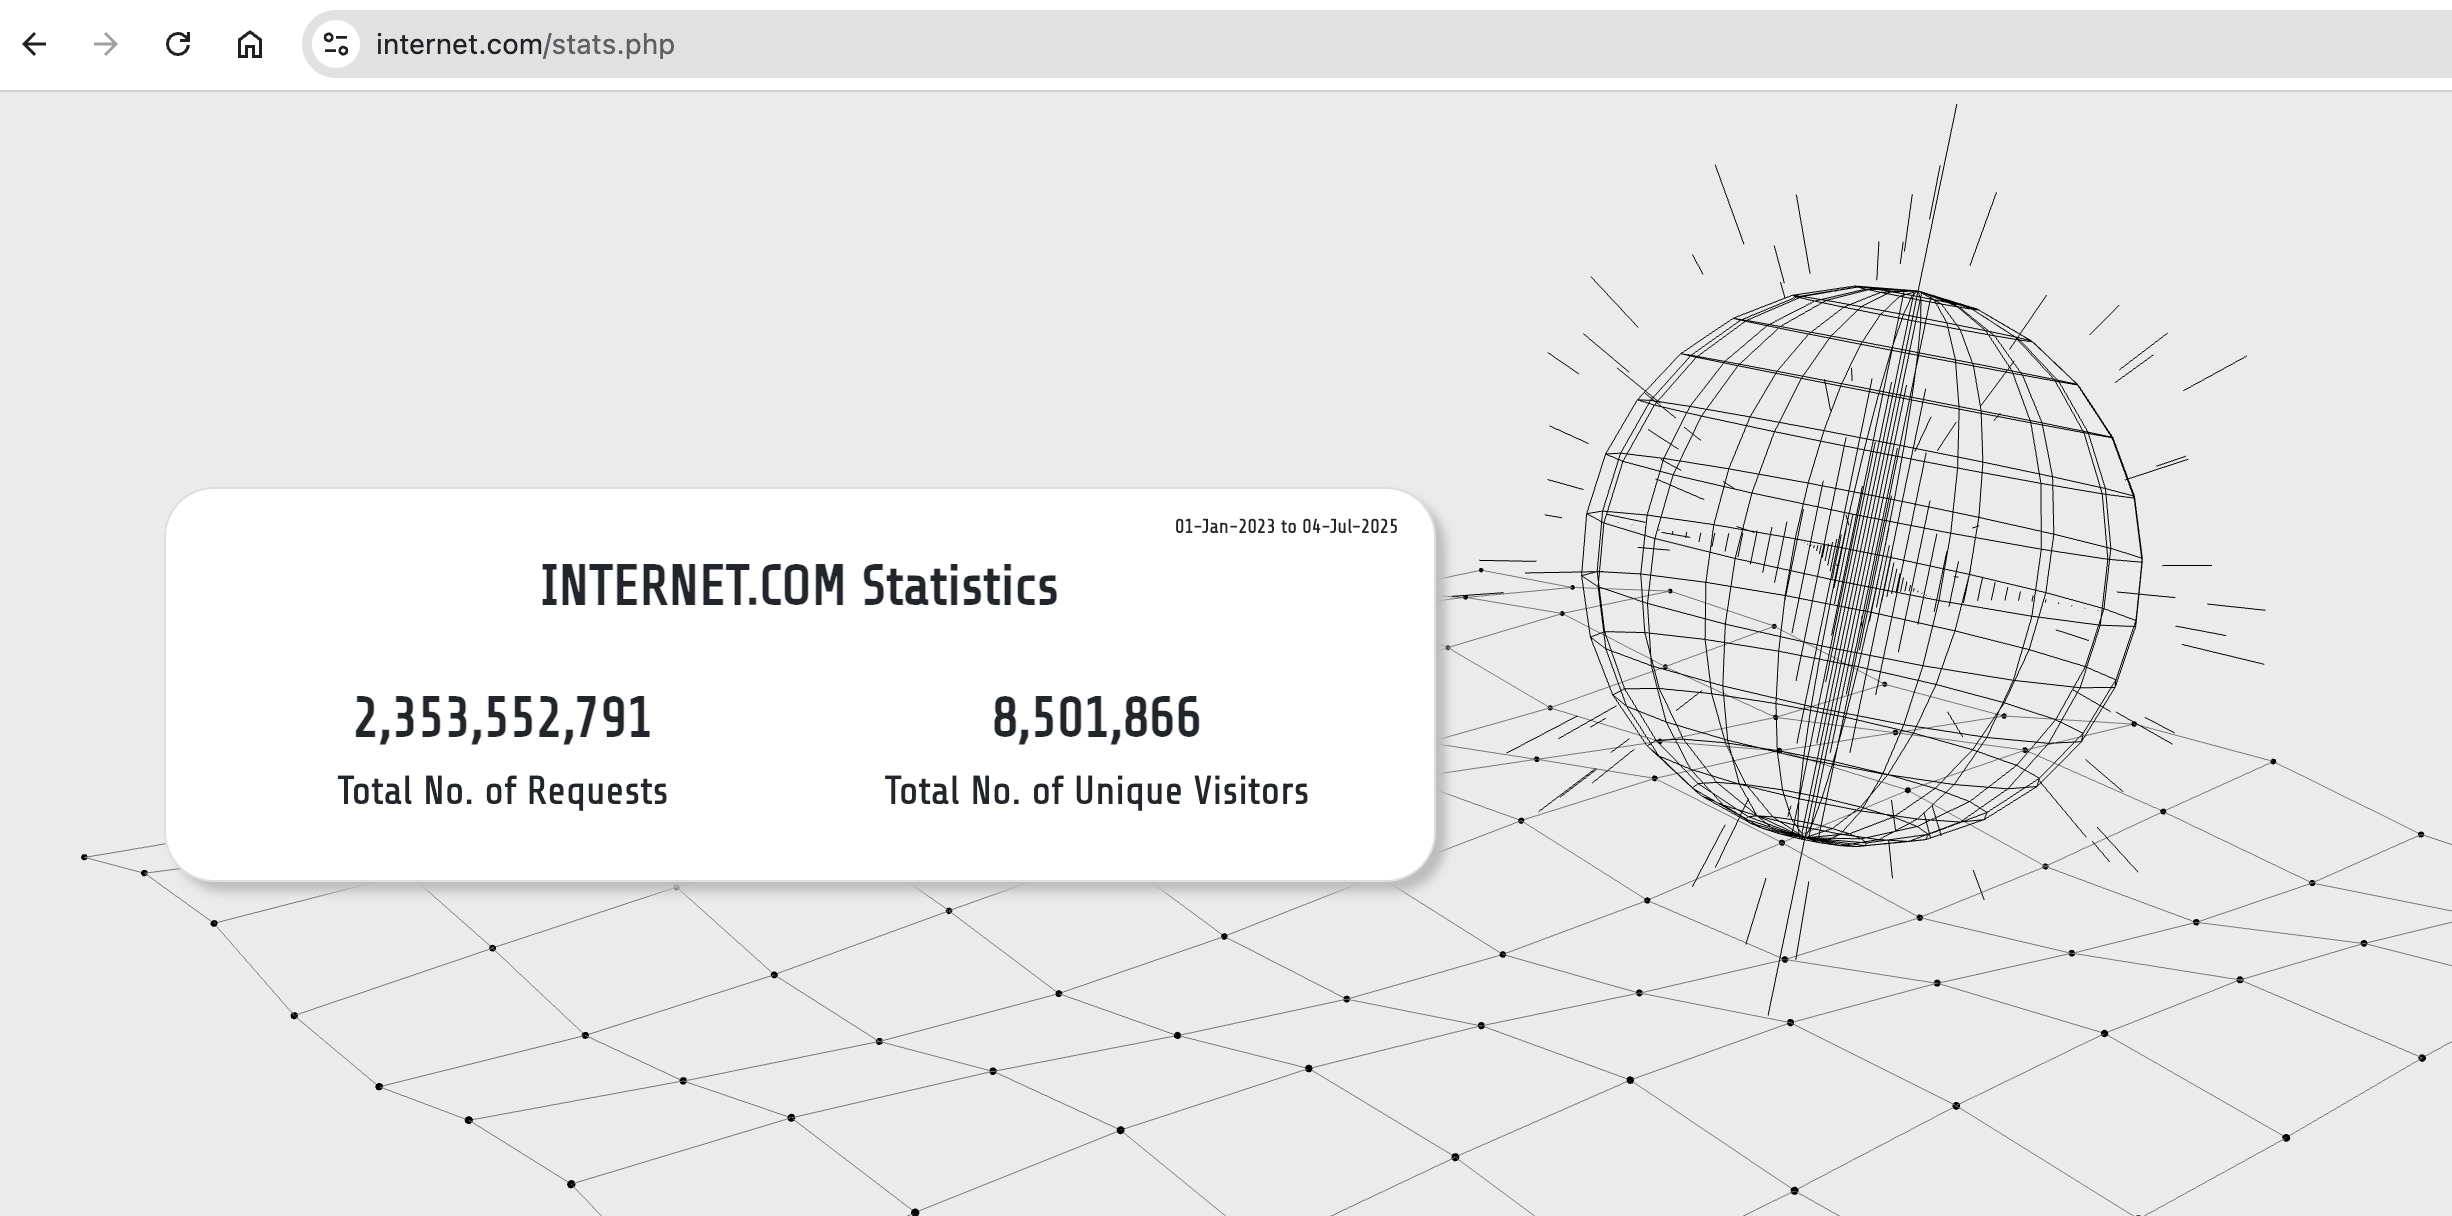
Task: Click the 01-Jan-2023 to 04-Jul-2025 date range
Action: [1286, 526]
